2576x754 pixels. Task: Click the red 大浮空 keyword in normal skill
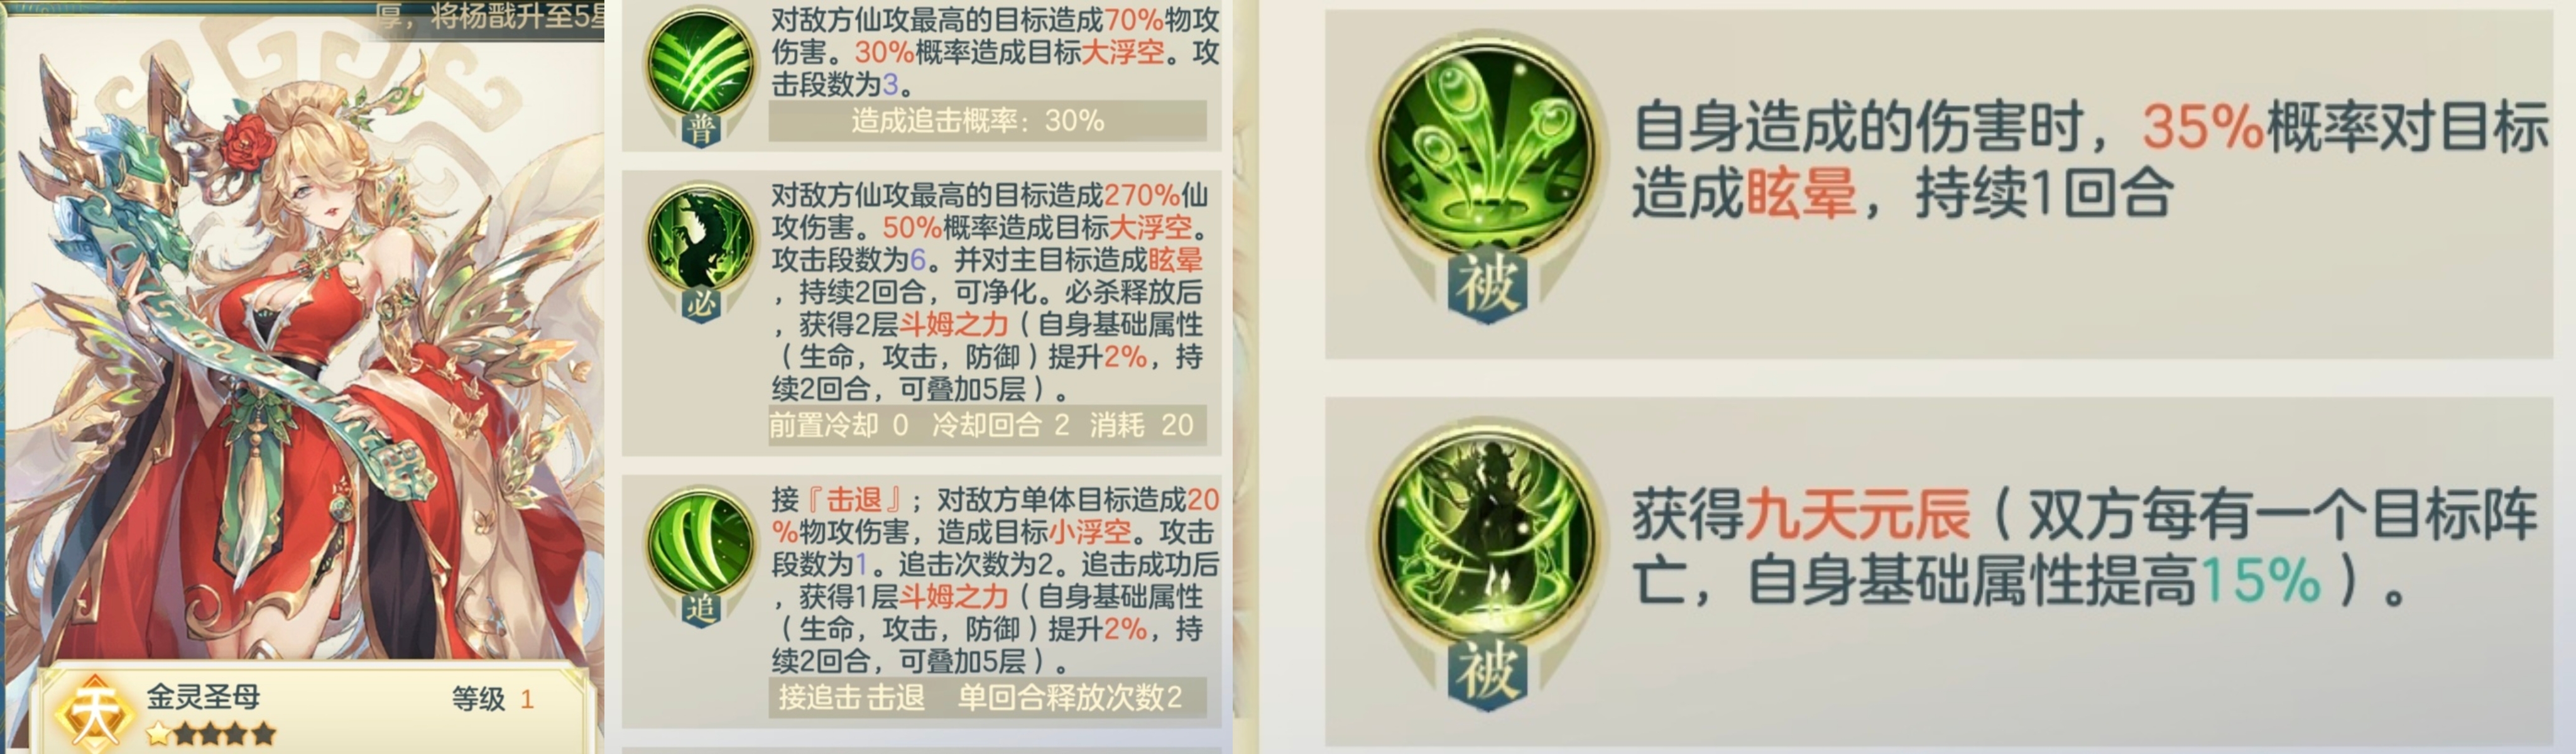1123,52
